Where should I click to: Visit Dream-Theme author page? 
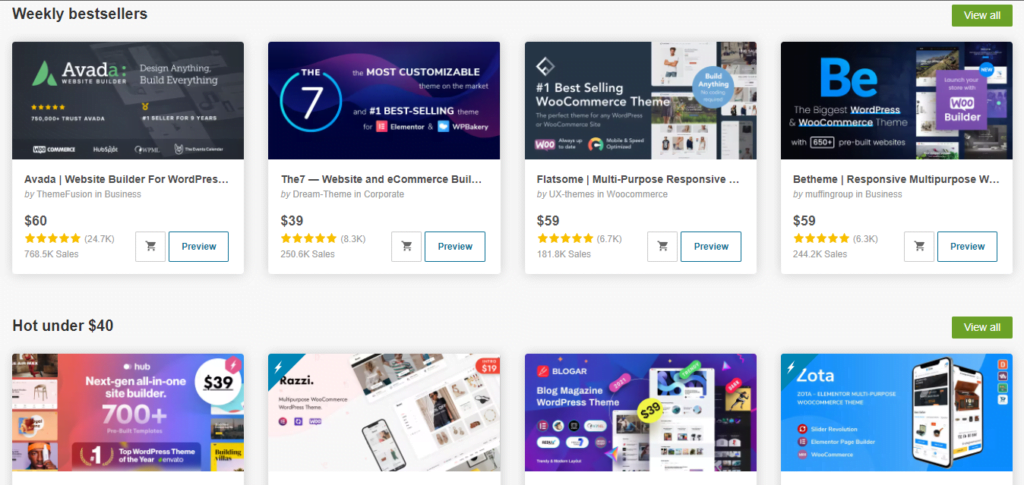[x=322, y=195]
